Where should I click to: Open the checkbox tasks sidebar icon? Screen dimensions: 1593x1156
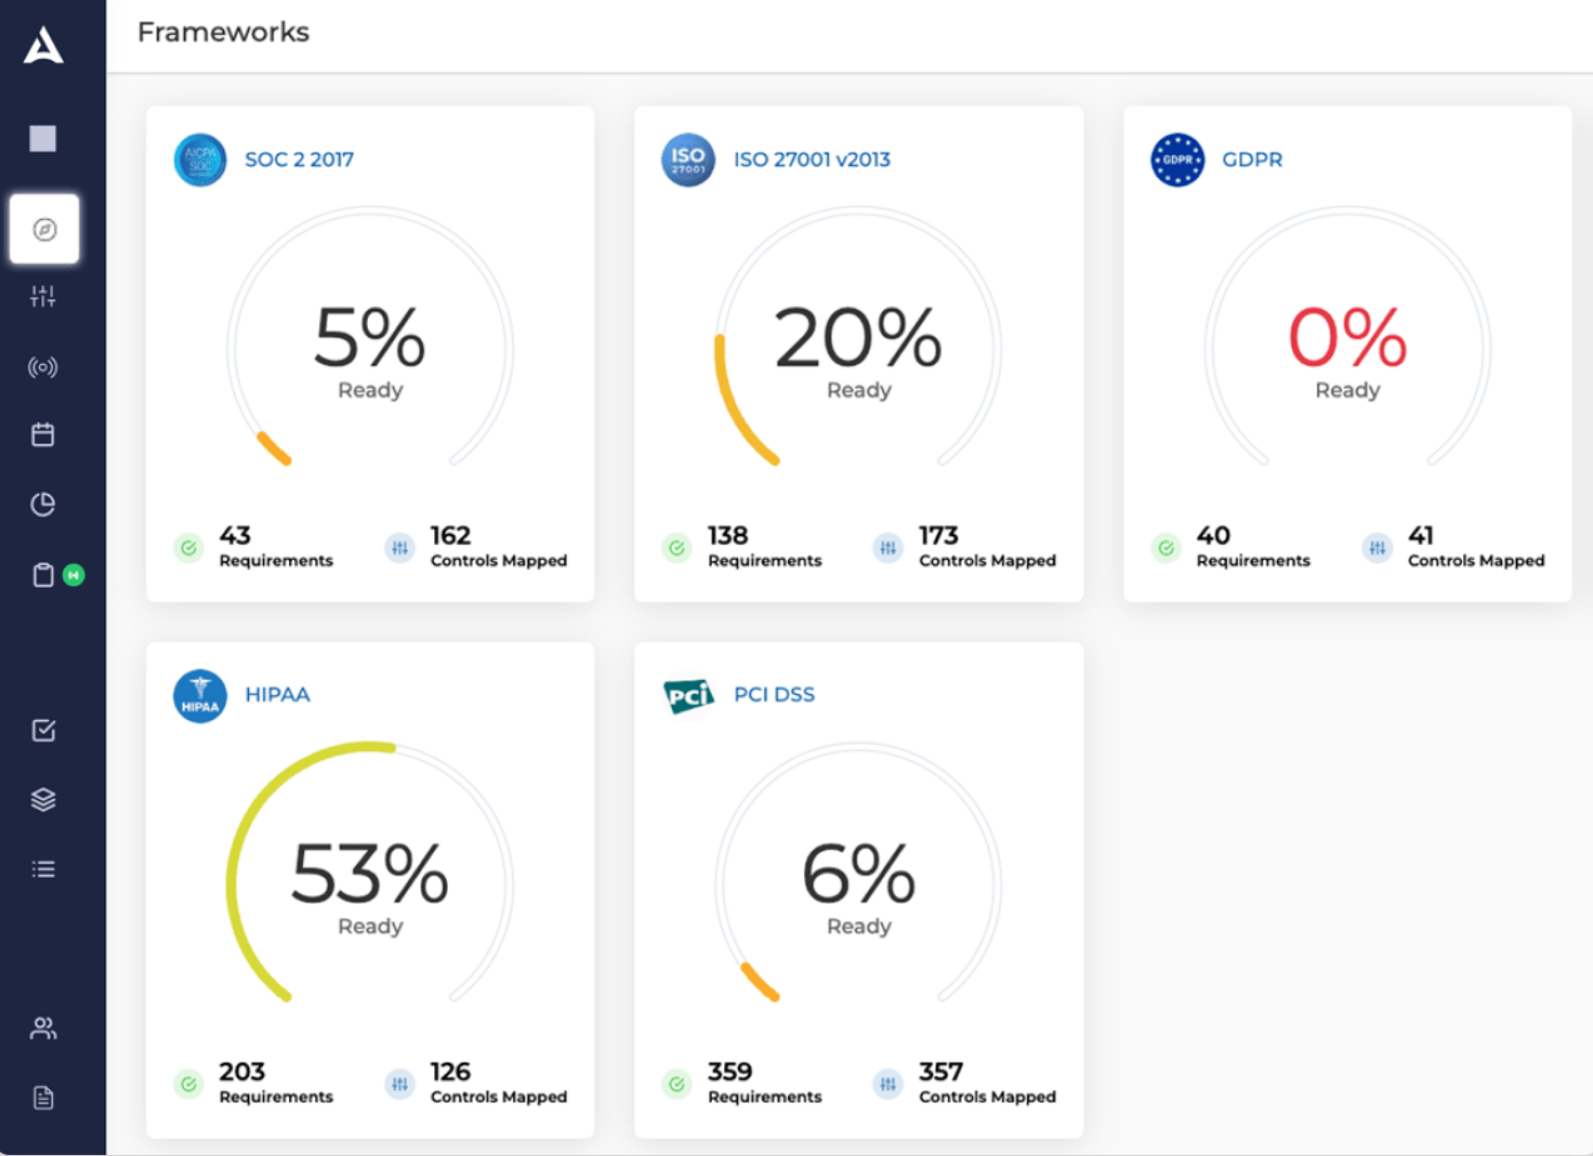point(43,730)
